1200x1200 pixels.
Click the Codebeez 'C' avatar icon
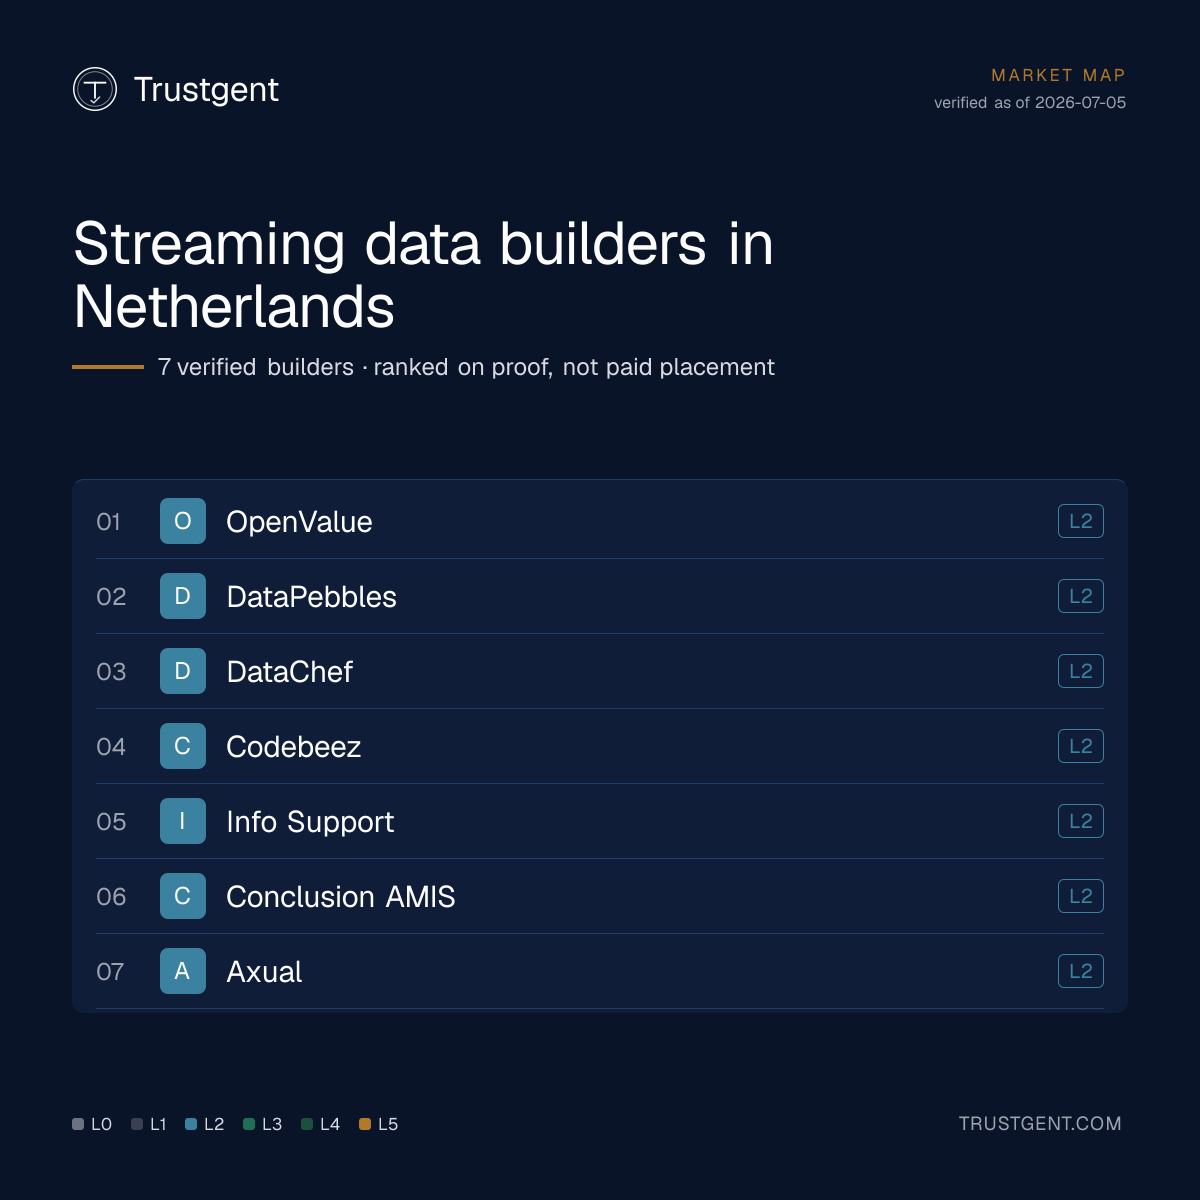tap(183, 746)
